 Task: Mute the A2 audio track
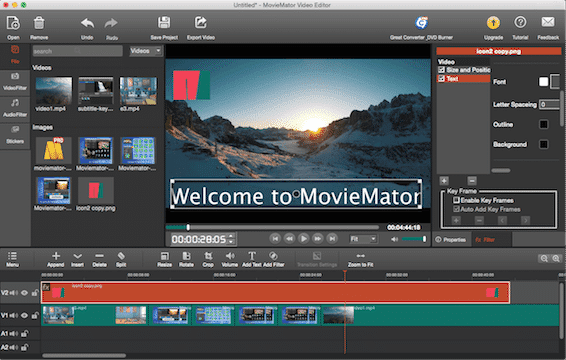[14, 347]
